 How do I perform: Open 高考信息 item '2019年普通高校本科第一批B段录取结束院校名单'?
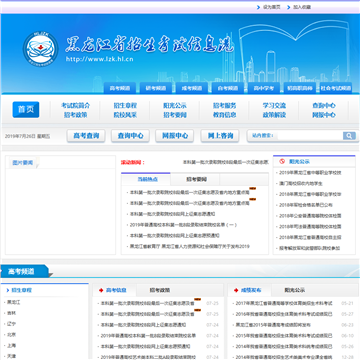pos(148,336)
